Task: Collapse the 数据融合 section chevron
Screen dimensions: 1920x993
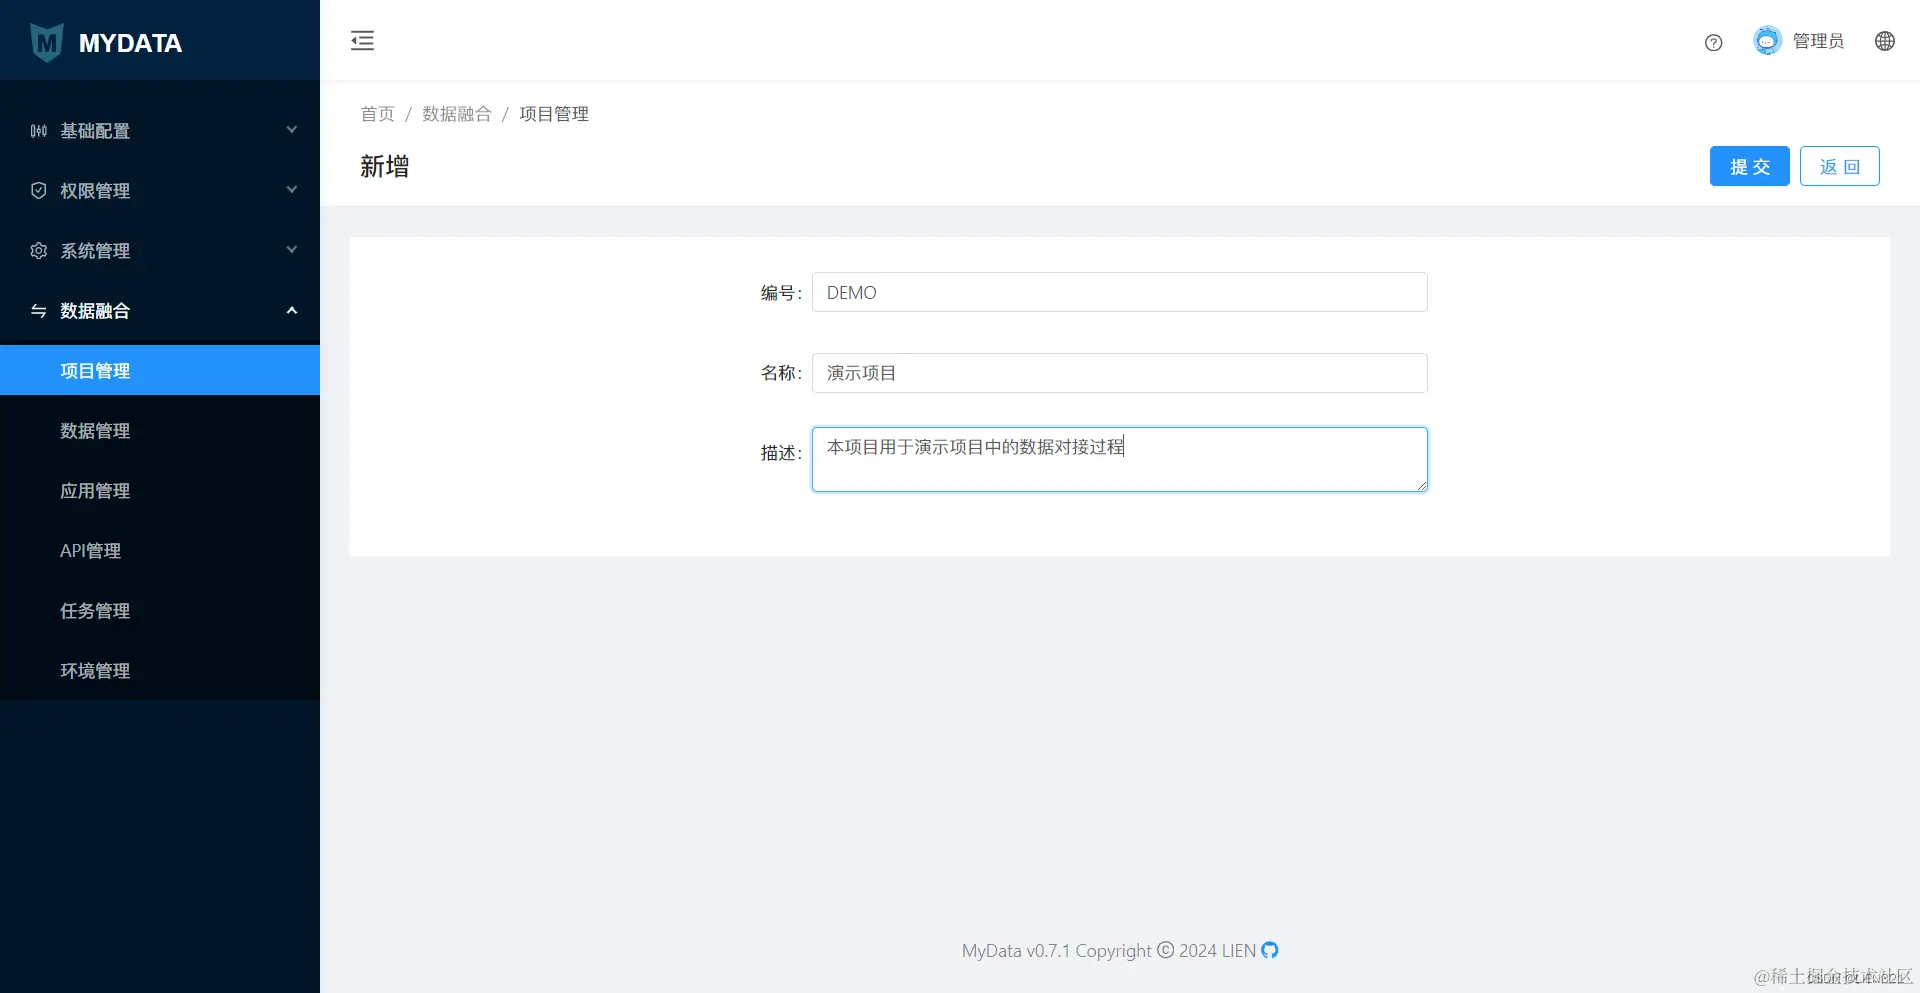Action: pyautogui.click(x=291, y=310)
